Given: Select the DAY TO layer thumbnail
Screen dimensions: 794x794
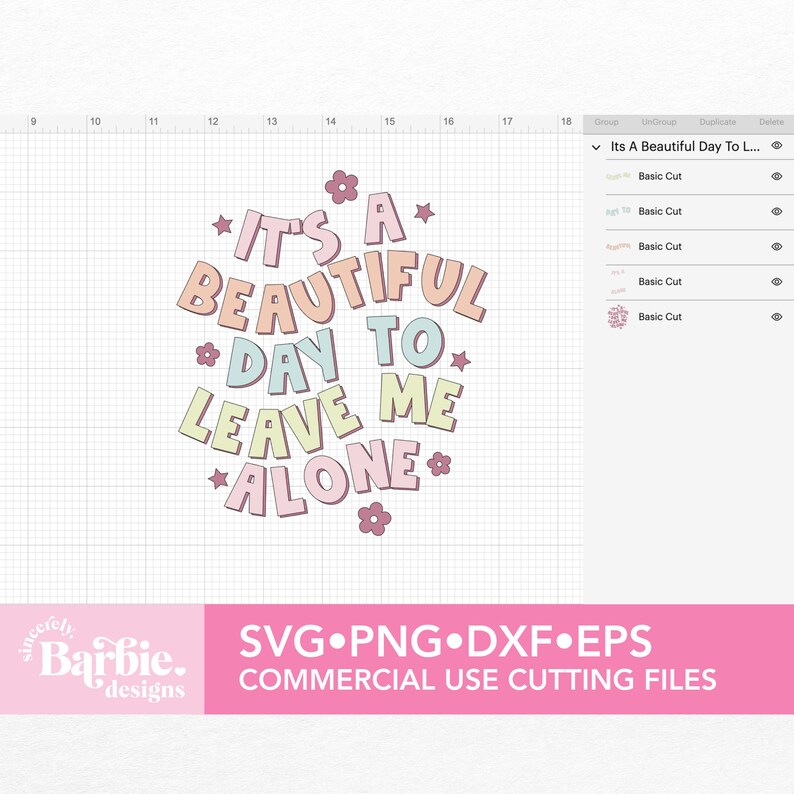Looking at the screenshot, I should coord(618,211).
